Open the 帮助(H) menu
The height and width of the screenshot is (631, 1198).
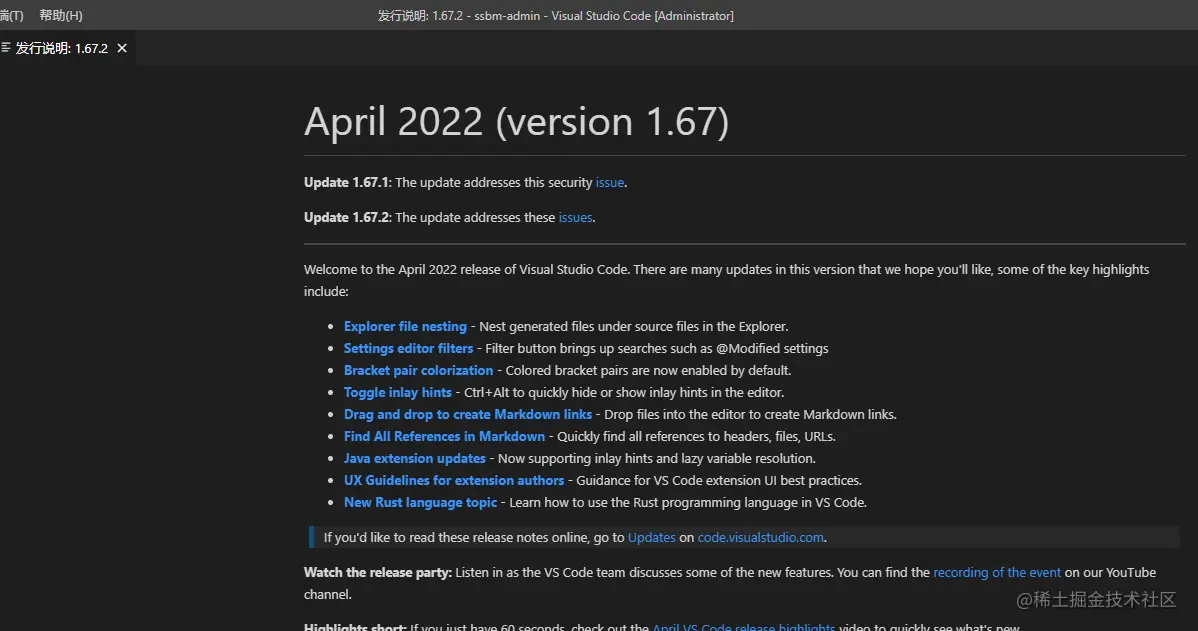point(60,15)
